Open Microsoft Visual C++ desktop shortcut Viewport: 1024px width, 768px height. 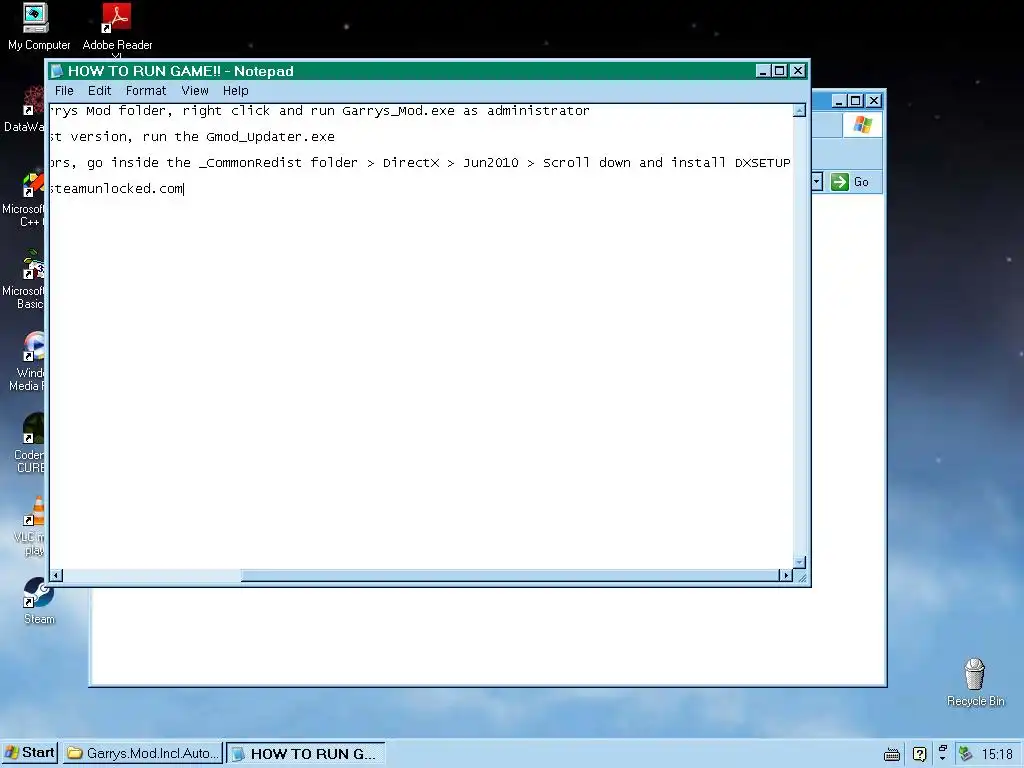24,199
